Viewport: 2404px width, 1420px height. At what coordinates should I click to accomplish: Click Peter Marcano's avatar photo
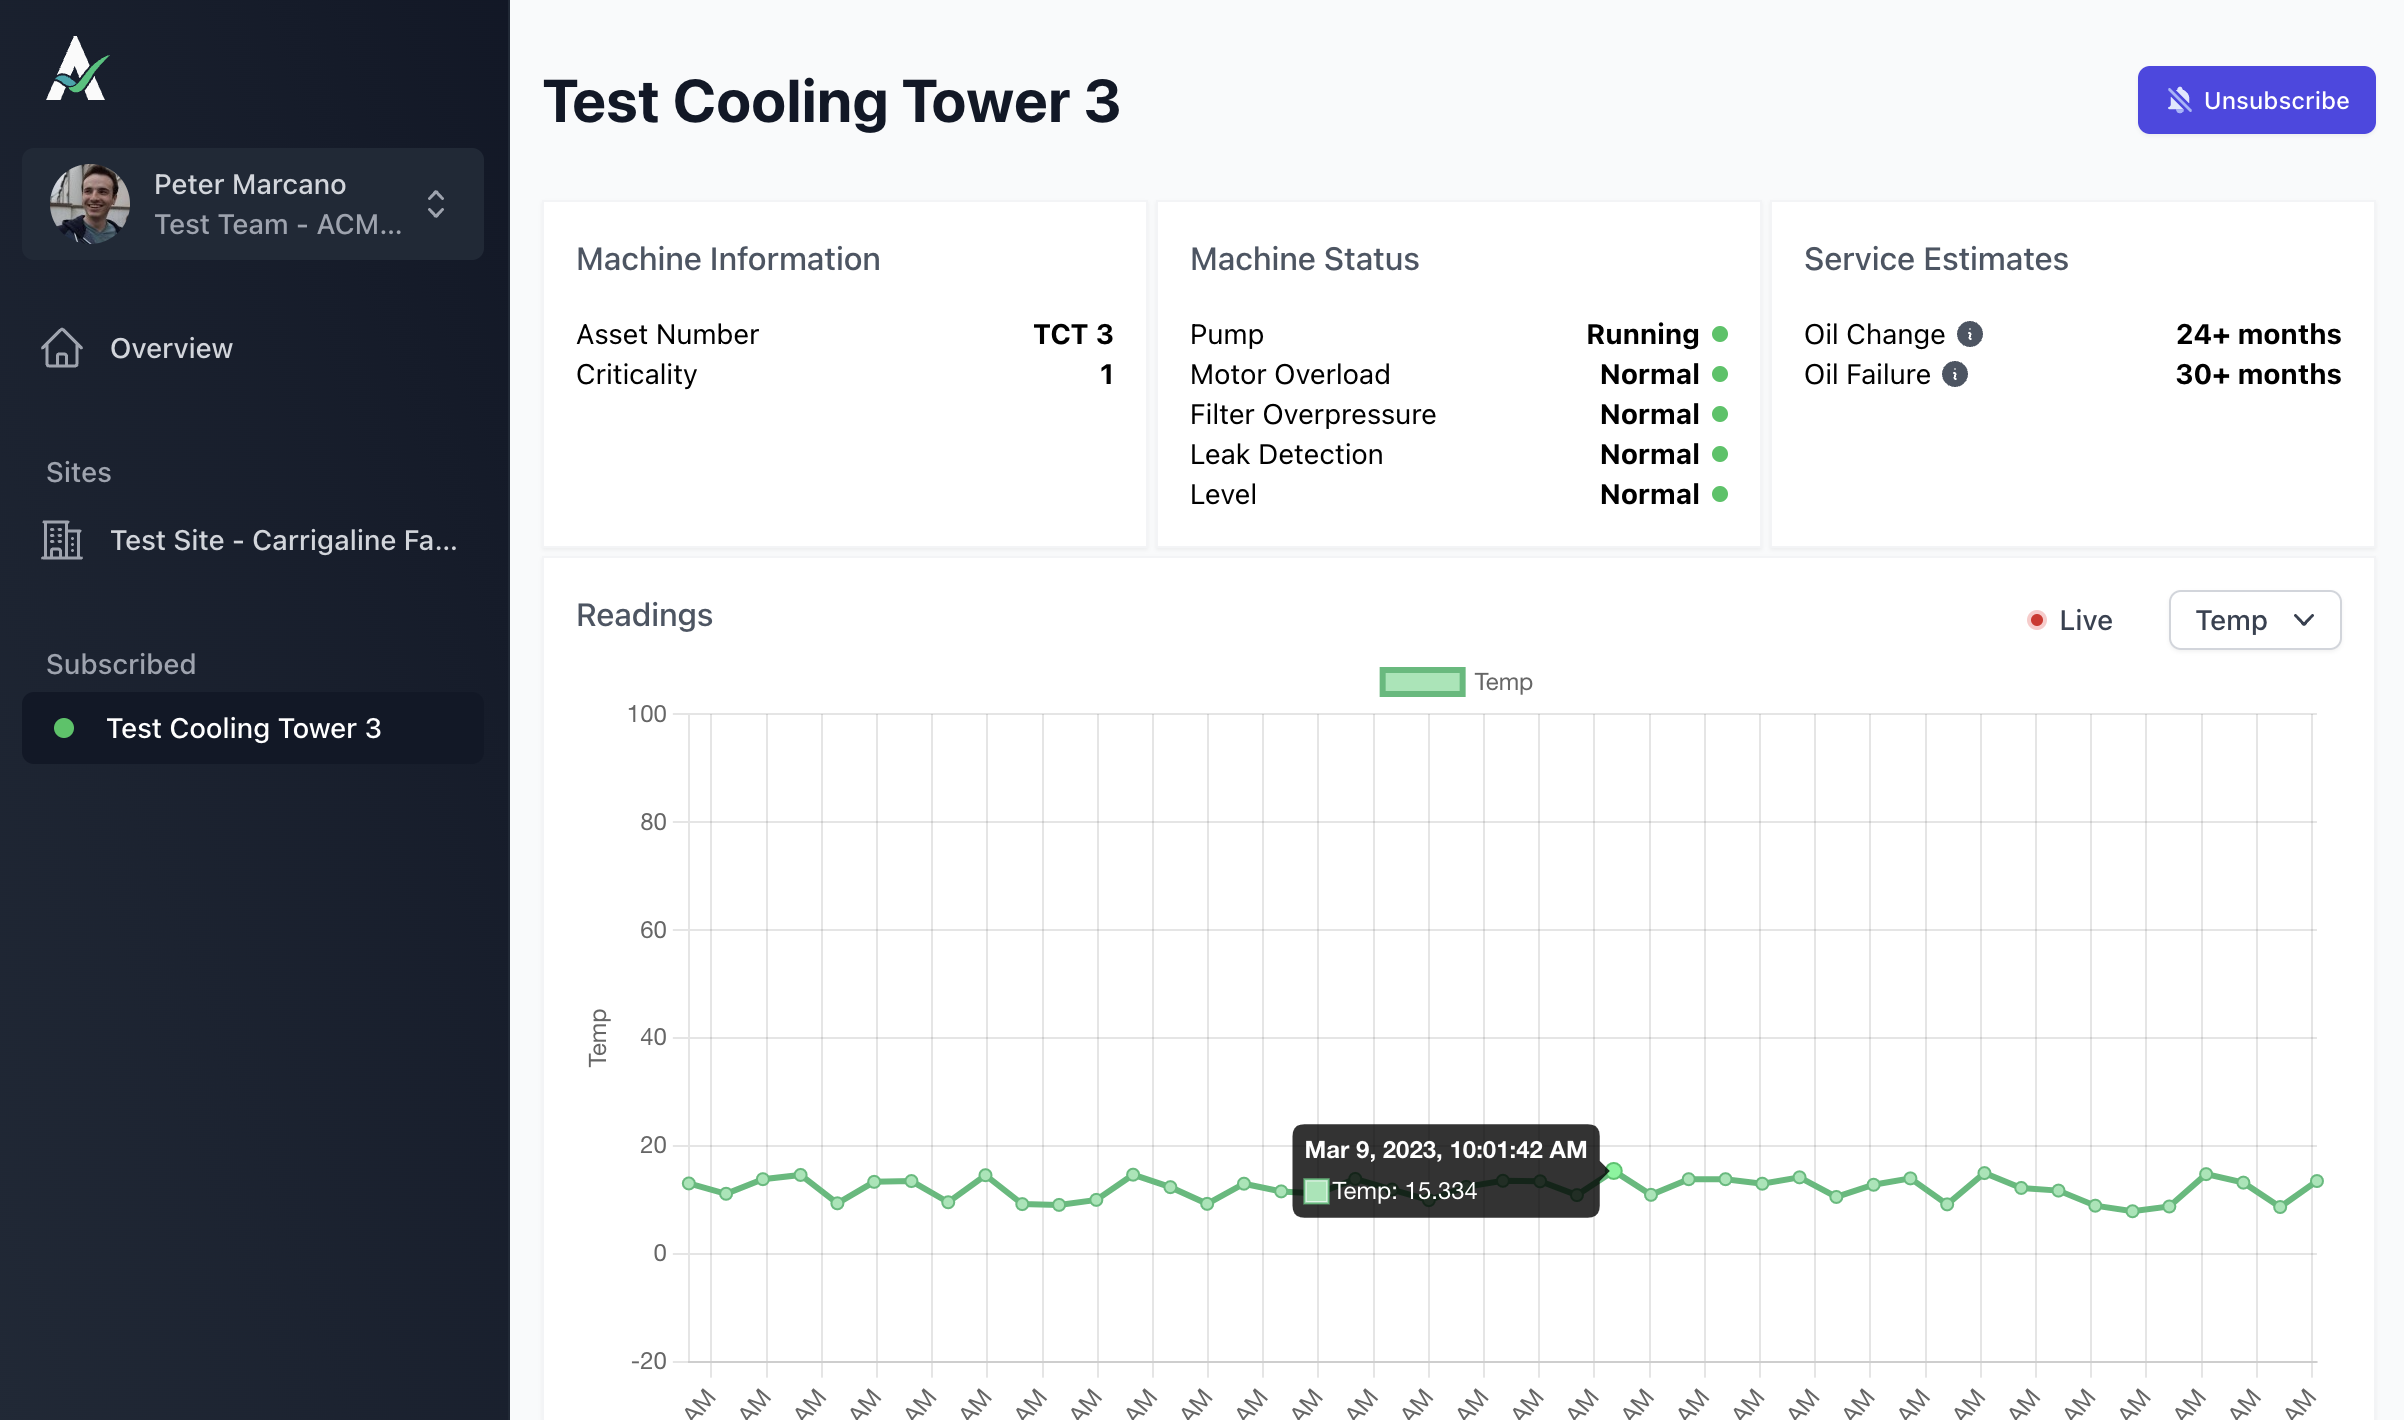pyautogui.click(x=90, y=204)
